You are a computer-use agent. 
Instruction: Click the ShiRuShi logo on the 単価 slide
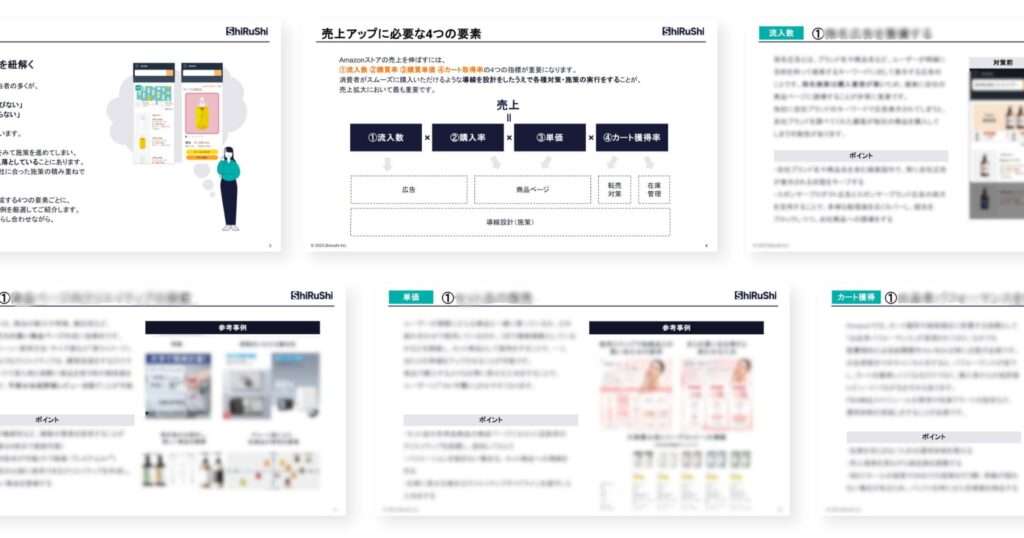(754, 296)
